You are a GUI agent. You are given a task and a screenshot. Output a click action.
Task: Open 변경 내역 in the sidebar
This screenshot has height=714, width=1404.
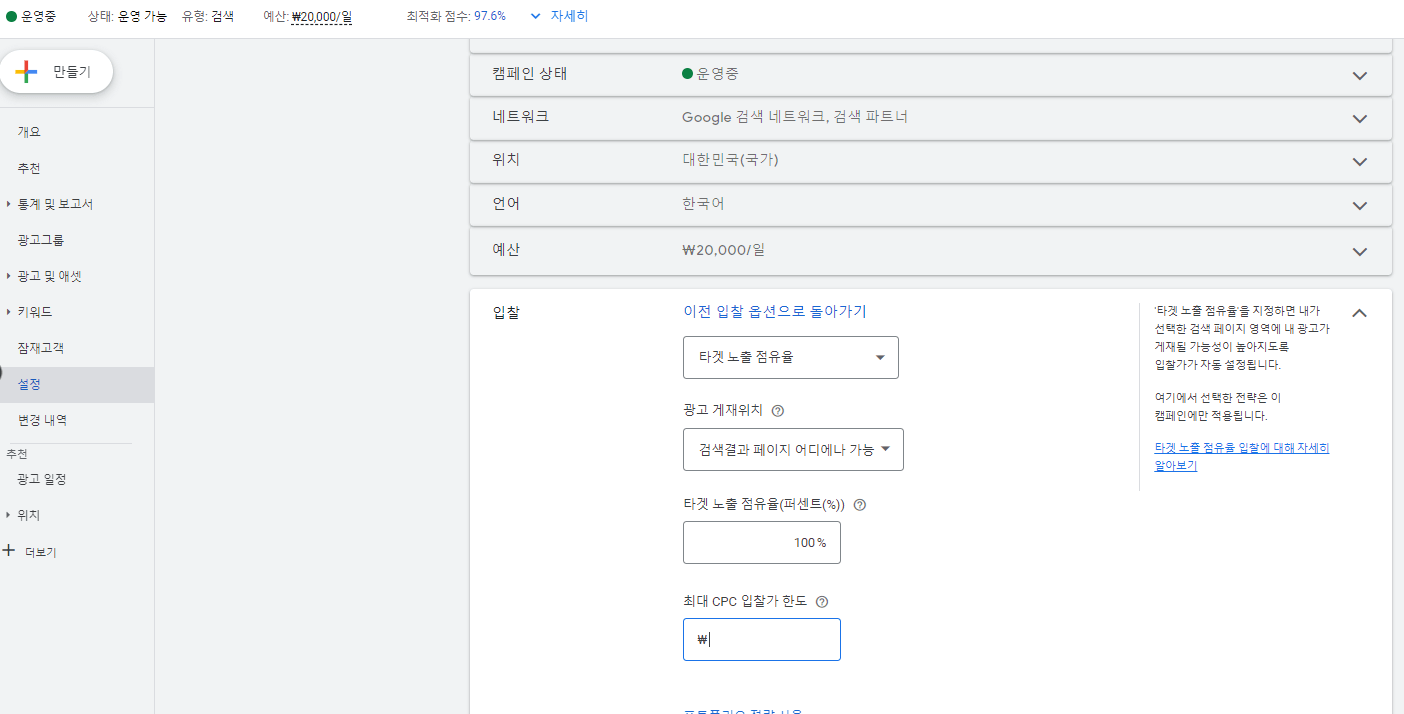coord(42,419)
